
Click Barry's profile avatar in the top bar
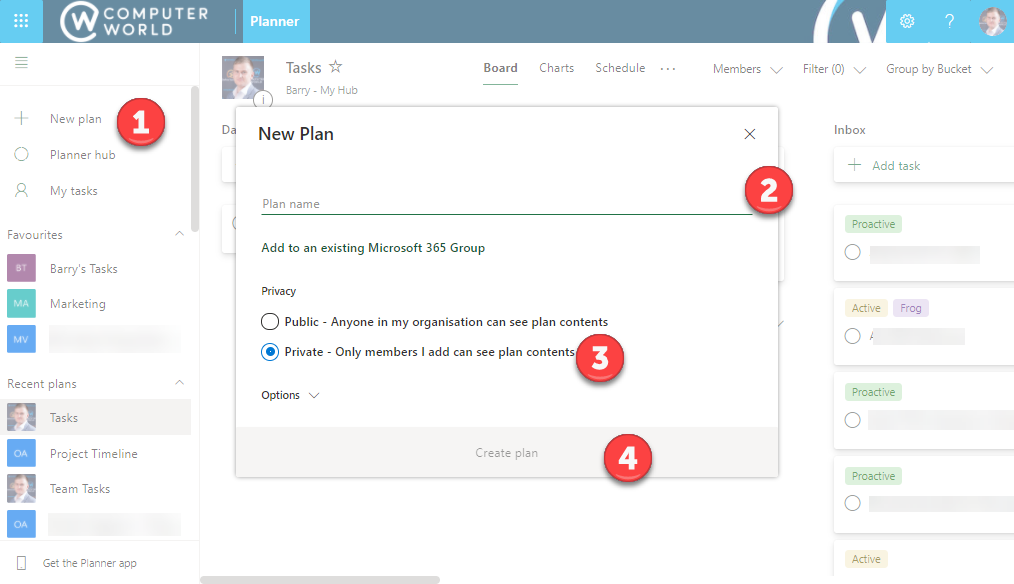click(992, 20)
